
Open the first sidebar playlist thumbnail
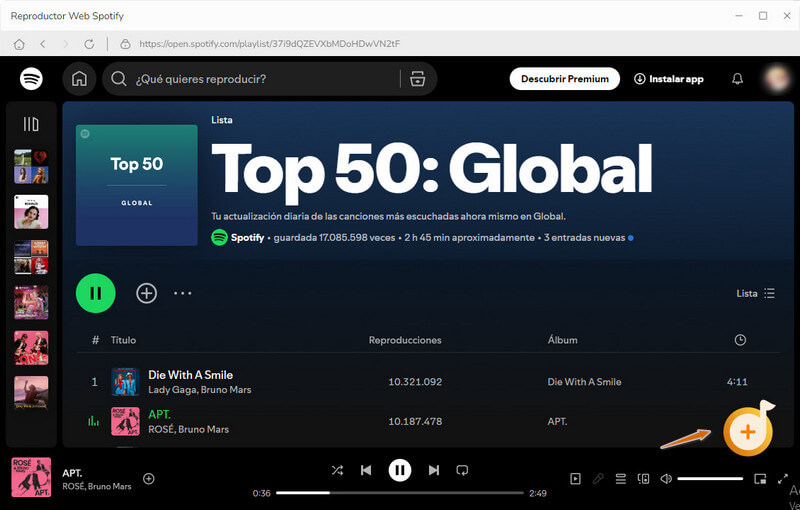pos(31,166)
